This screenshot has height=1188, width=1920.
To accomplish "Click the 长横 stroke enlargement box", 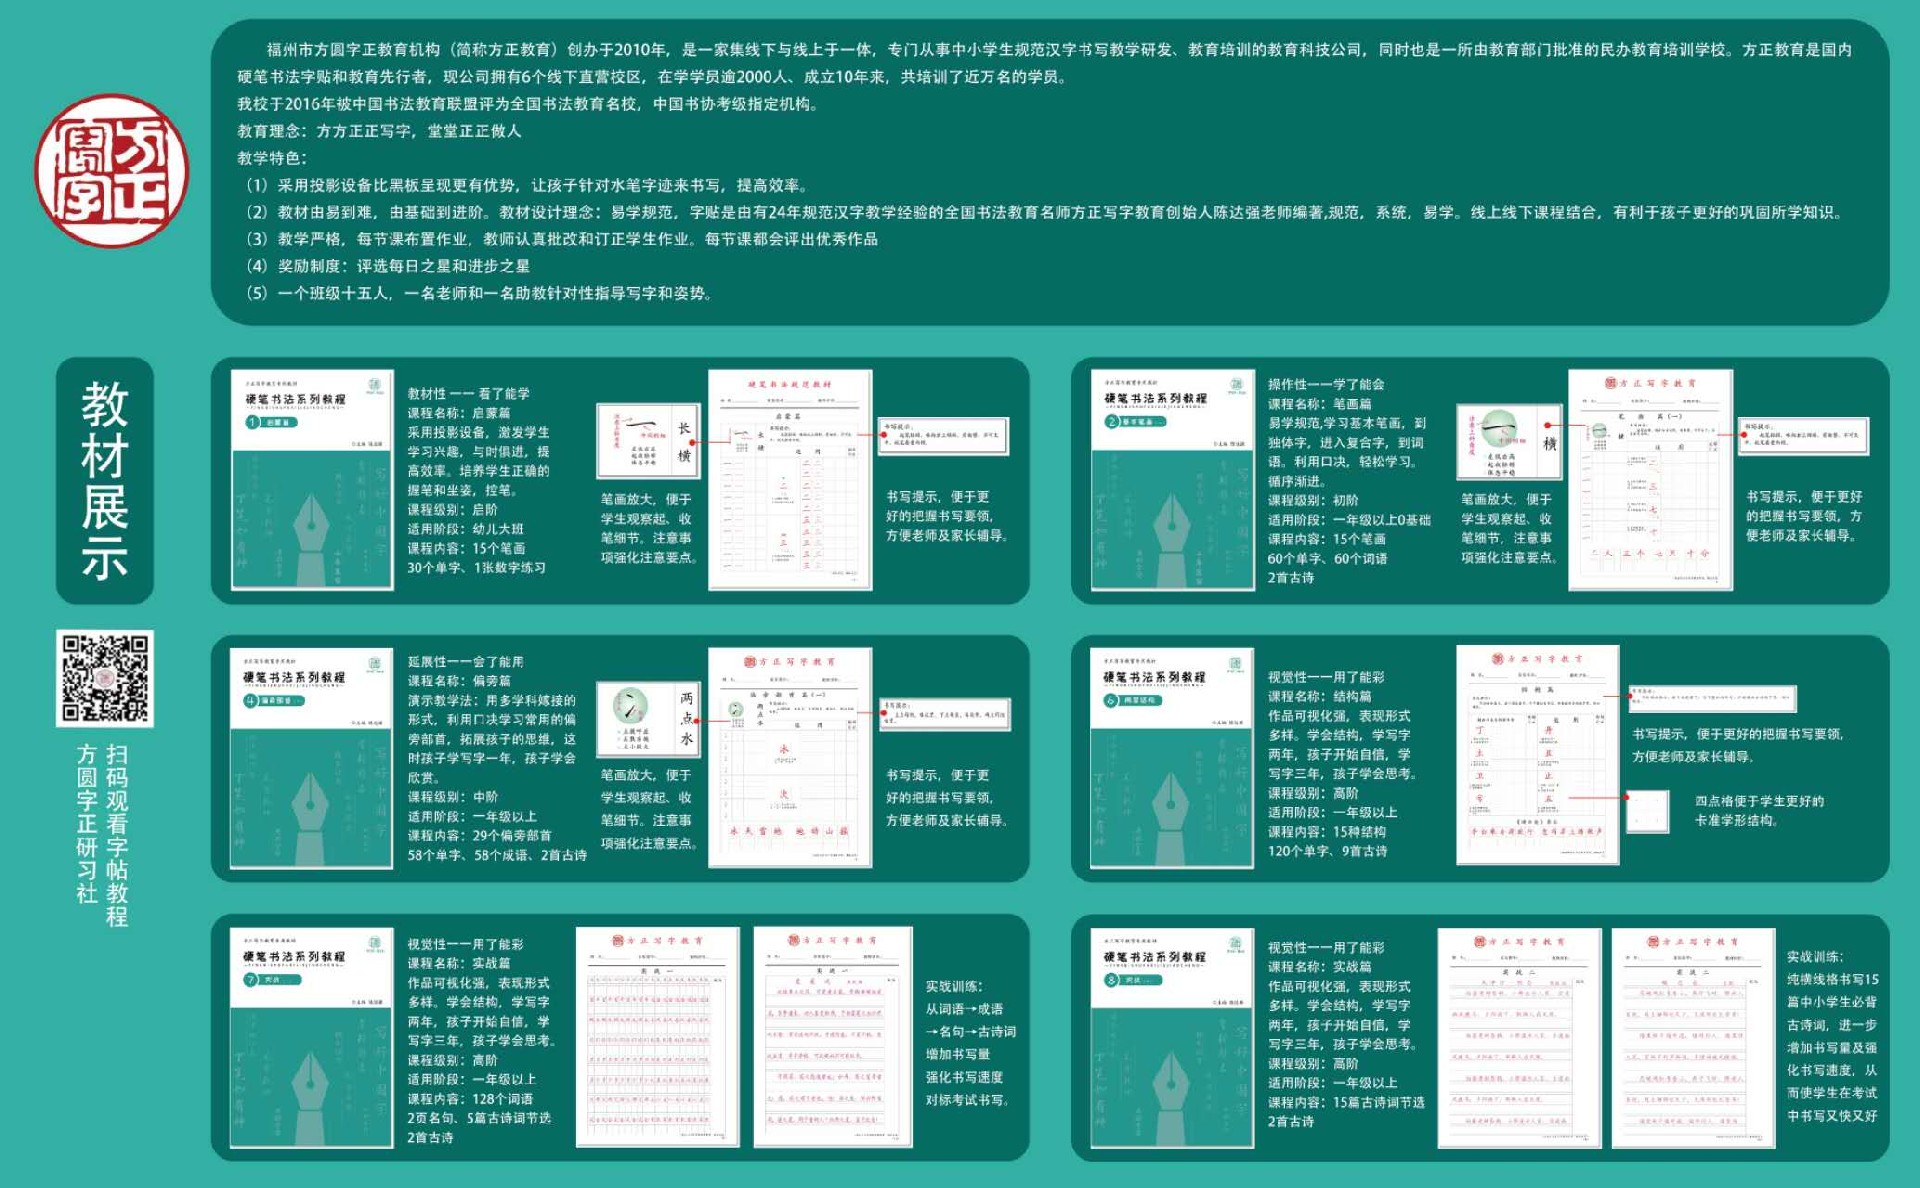I will pyautogui.click(x=648, y=441).
